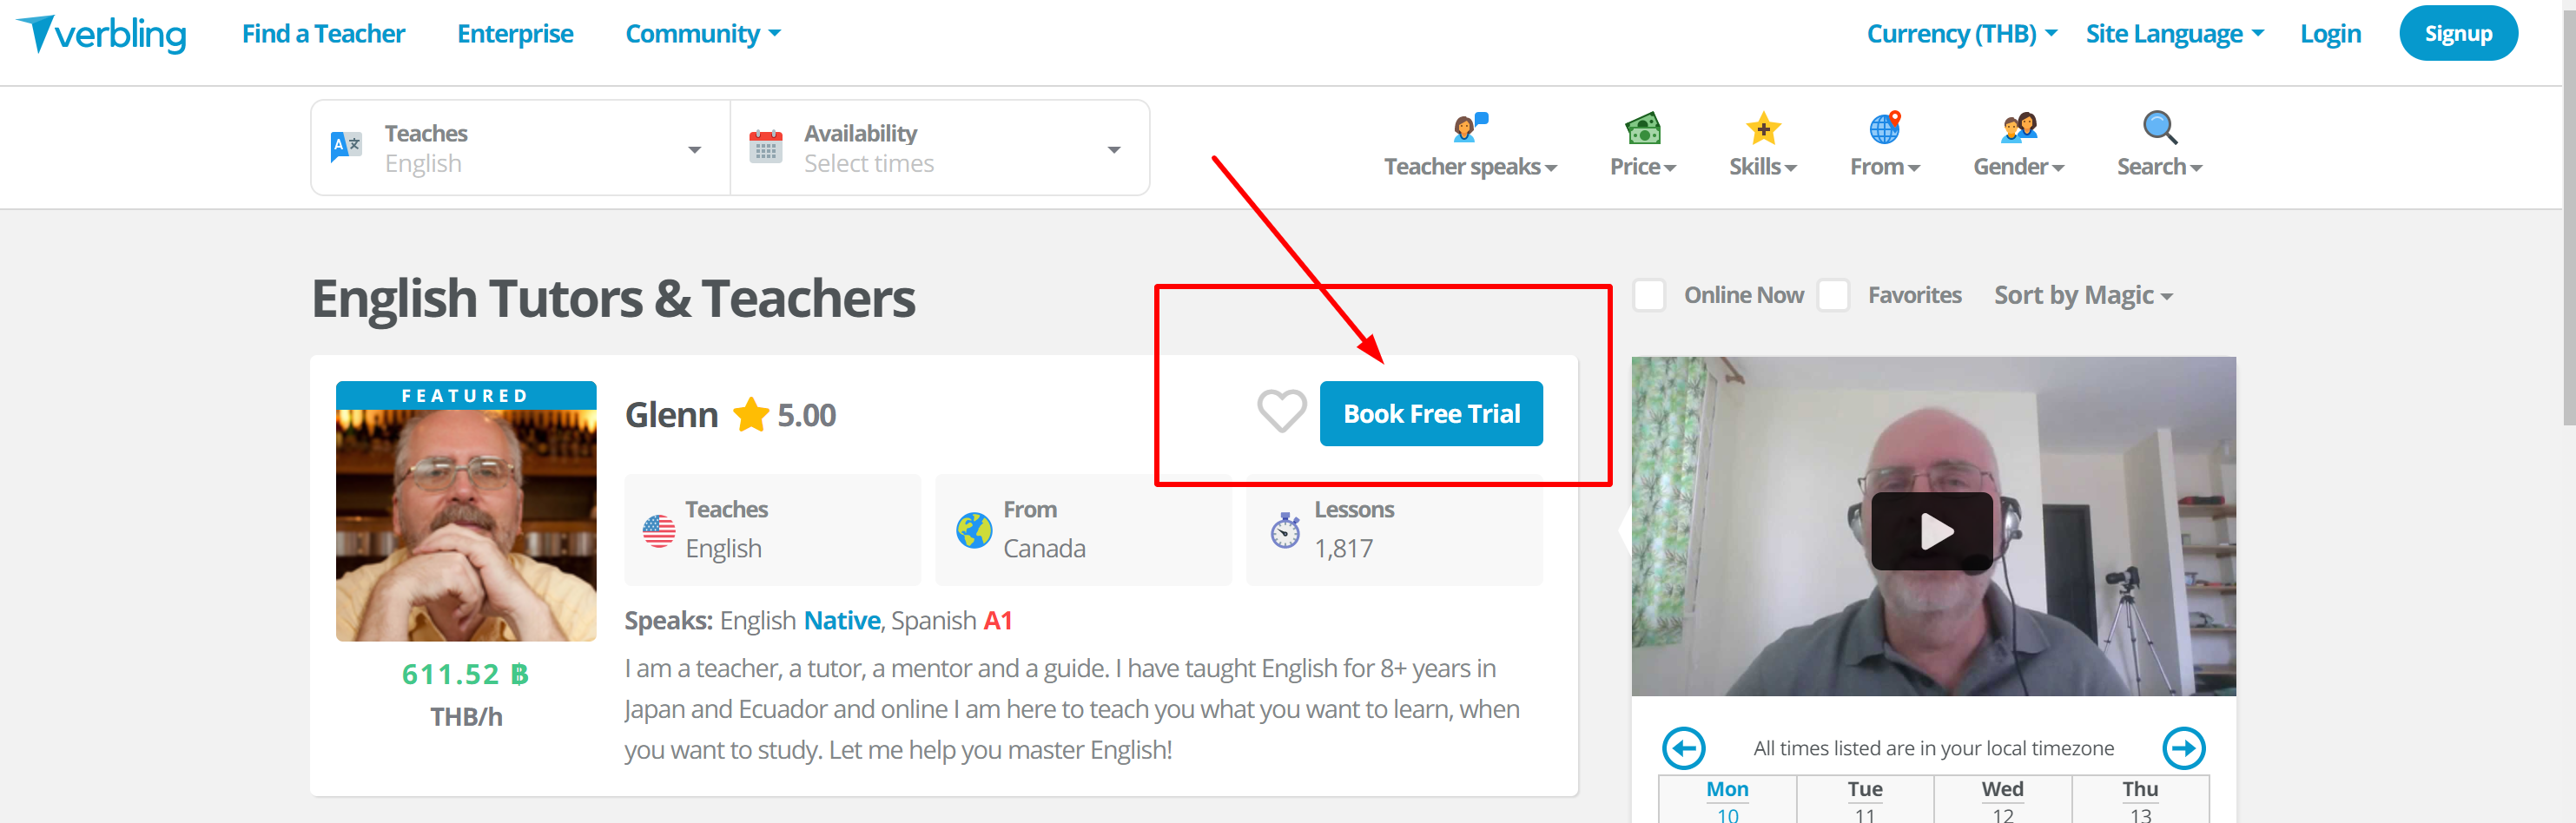Open the Skills star filter
This screenshot has width=2576, height=823.
(x=1762, y=145)
